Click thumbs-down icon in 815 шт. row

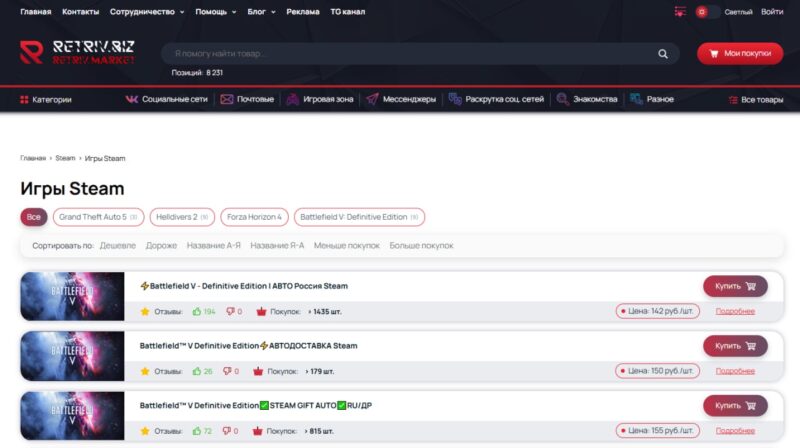pyautogui.click(x=227, y=431)
